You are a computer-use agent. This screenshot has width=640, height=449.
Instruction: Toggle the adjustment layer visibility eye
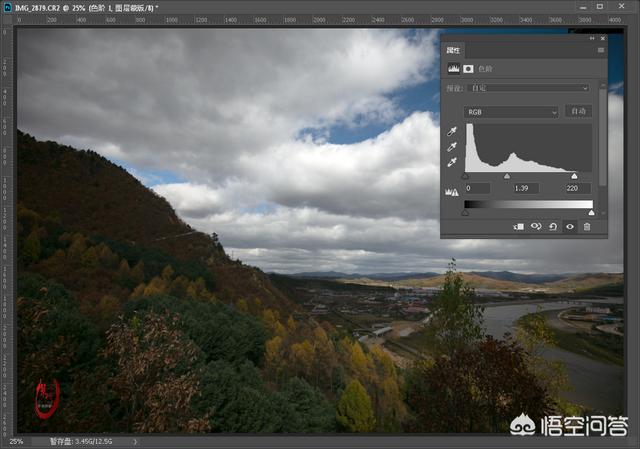[x=570, y=227]
